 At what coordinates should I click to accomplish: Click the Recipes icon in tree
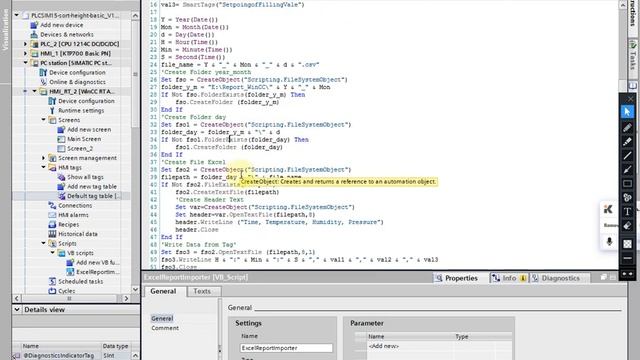52,224
